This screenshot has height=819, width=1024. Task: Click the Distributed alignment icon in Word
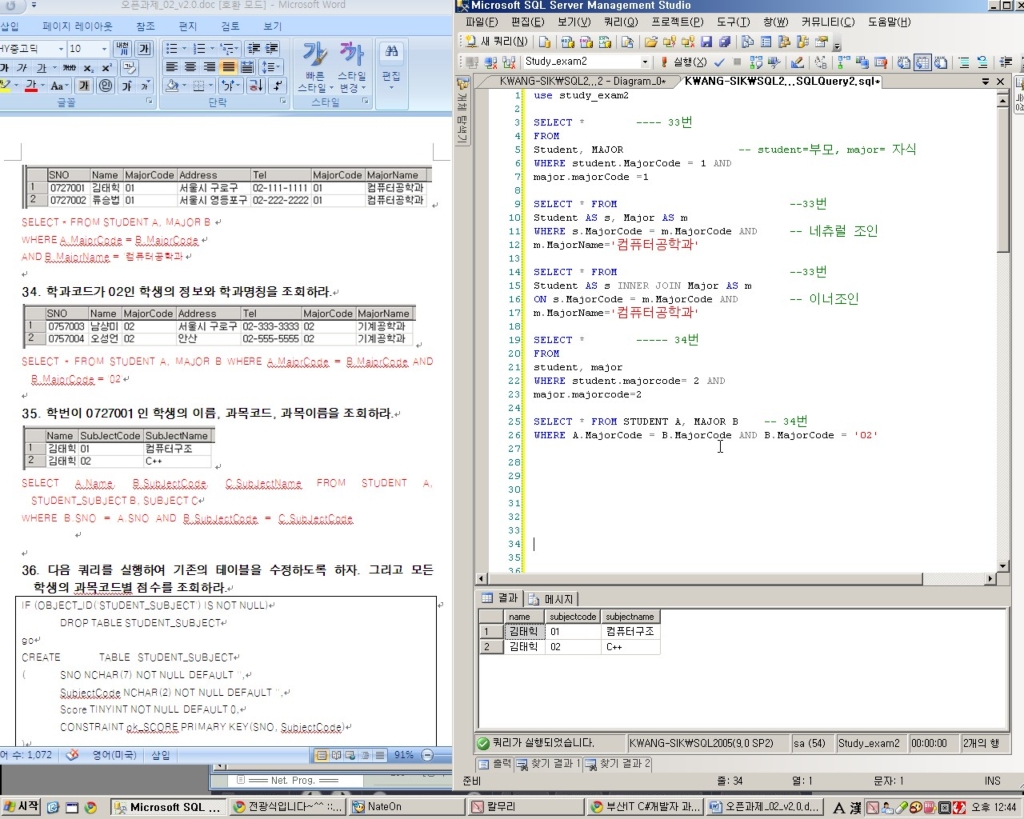pos(247,67)
